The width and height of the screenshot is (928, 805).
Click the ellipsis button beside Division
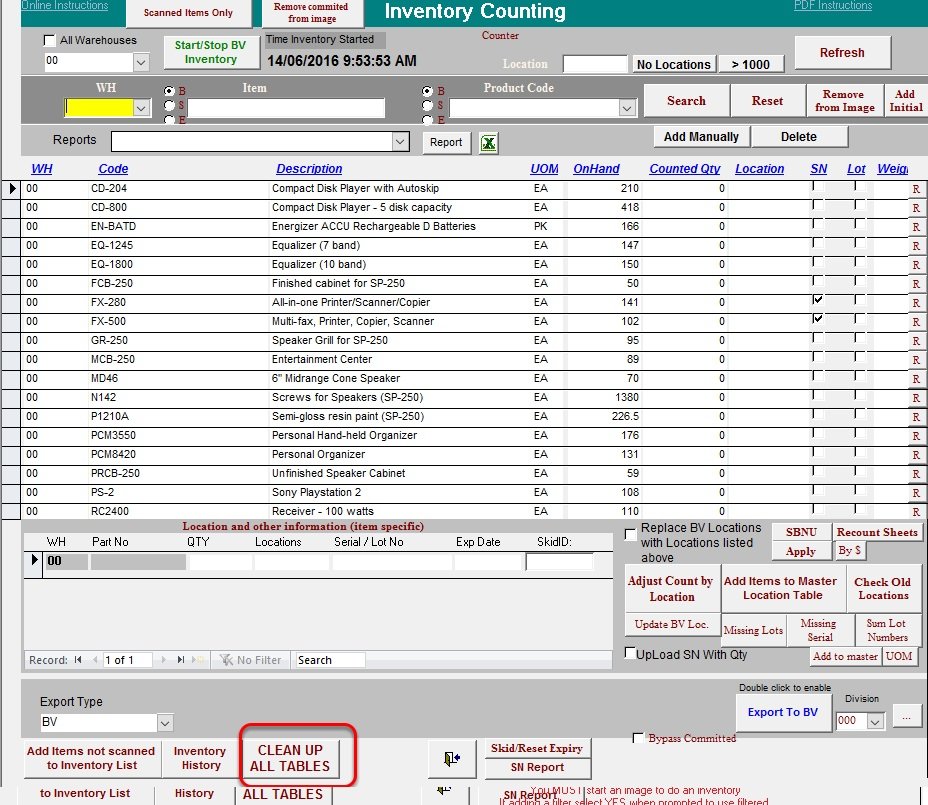tap(907, 717)
